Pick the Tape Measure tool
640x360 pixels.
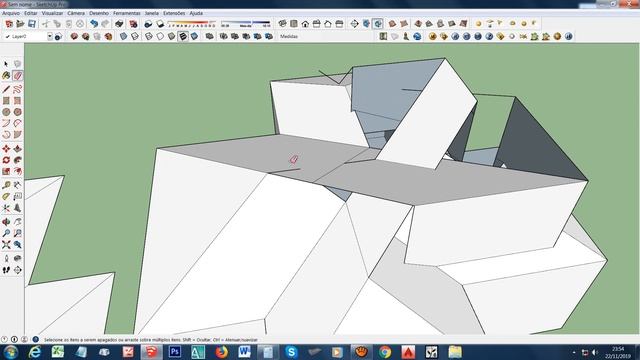pyautogui.click(x=6, y=185)
